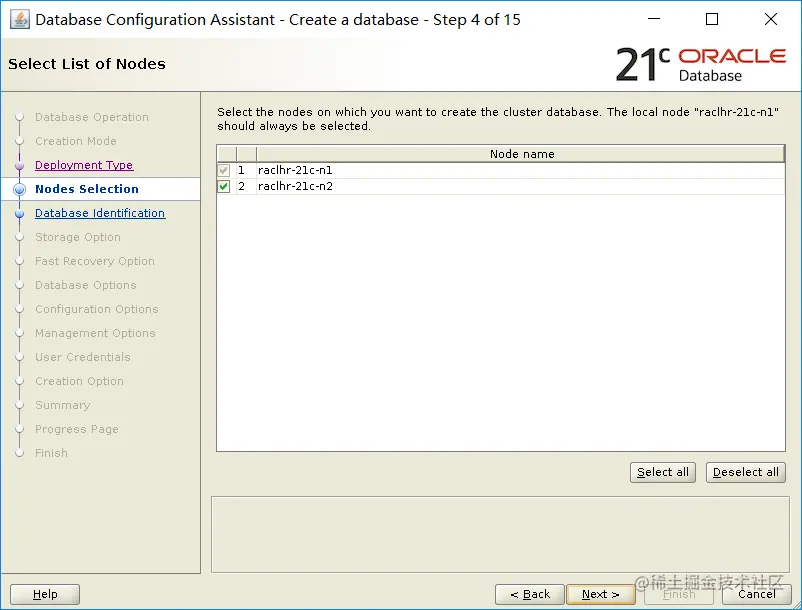
Task: Click the Select all button
Action: pyautogui.click(x=662, y=472)
